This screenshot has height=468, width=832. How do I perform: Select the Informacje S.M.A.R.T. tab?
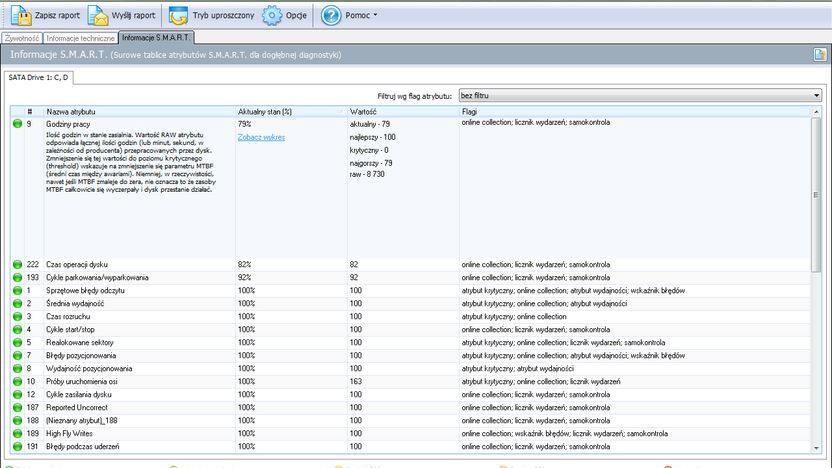pyautogui.click(x=156, y=38)
